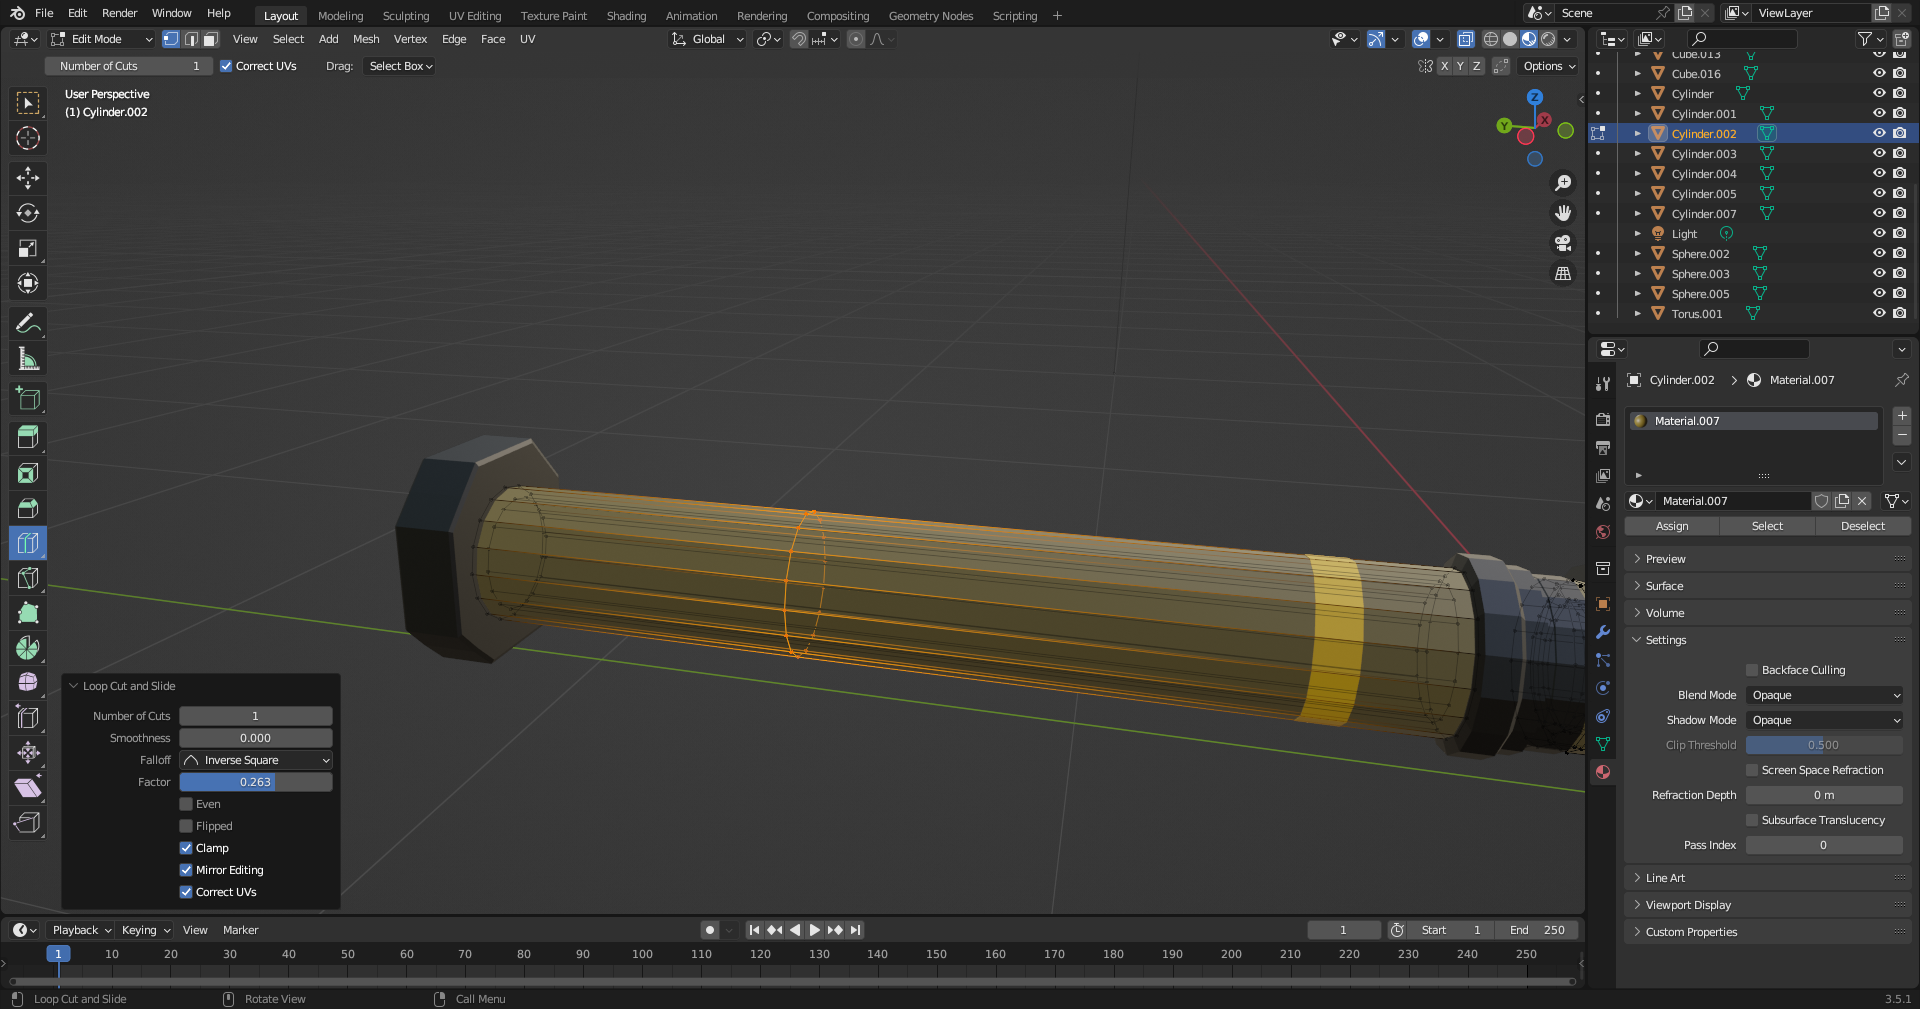Click the Deselect material button
This screenshot has height=1009, width=1920.
[1863, 526]
